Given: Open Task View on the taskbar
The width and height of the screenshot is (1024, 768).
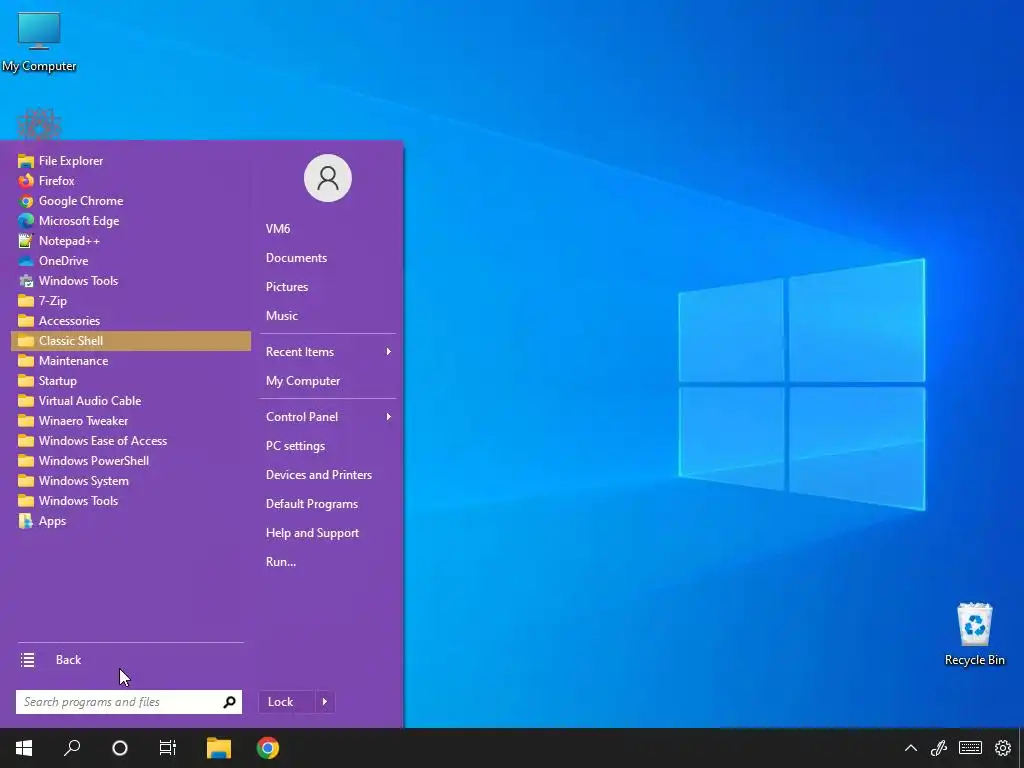Looking at the screenshot, I should (x=168, y=748).
